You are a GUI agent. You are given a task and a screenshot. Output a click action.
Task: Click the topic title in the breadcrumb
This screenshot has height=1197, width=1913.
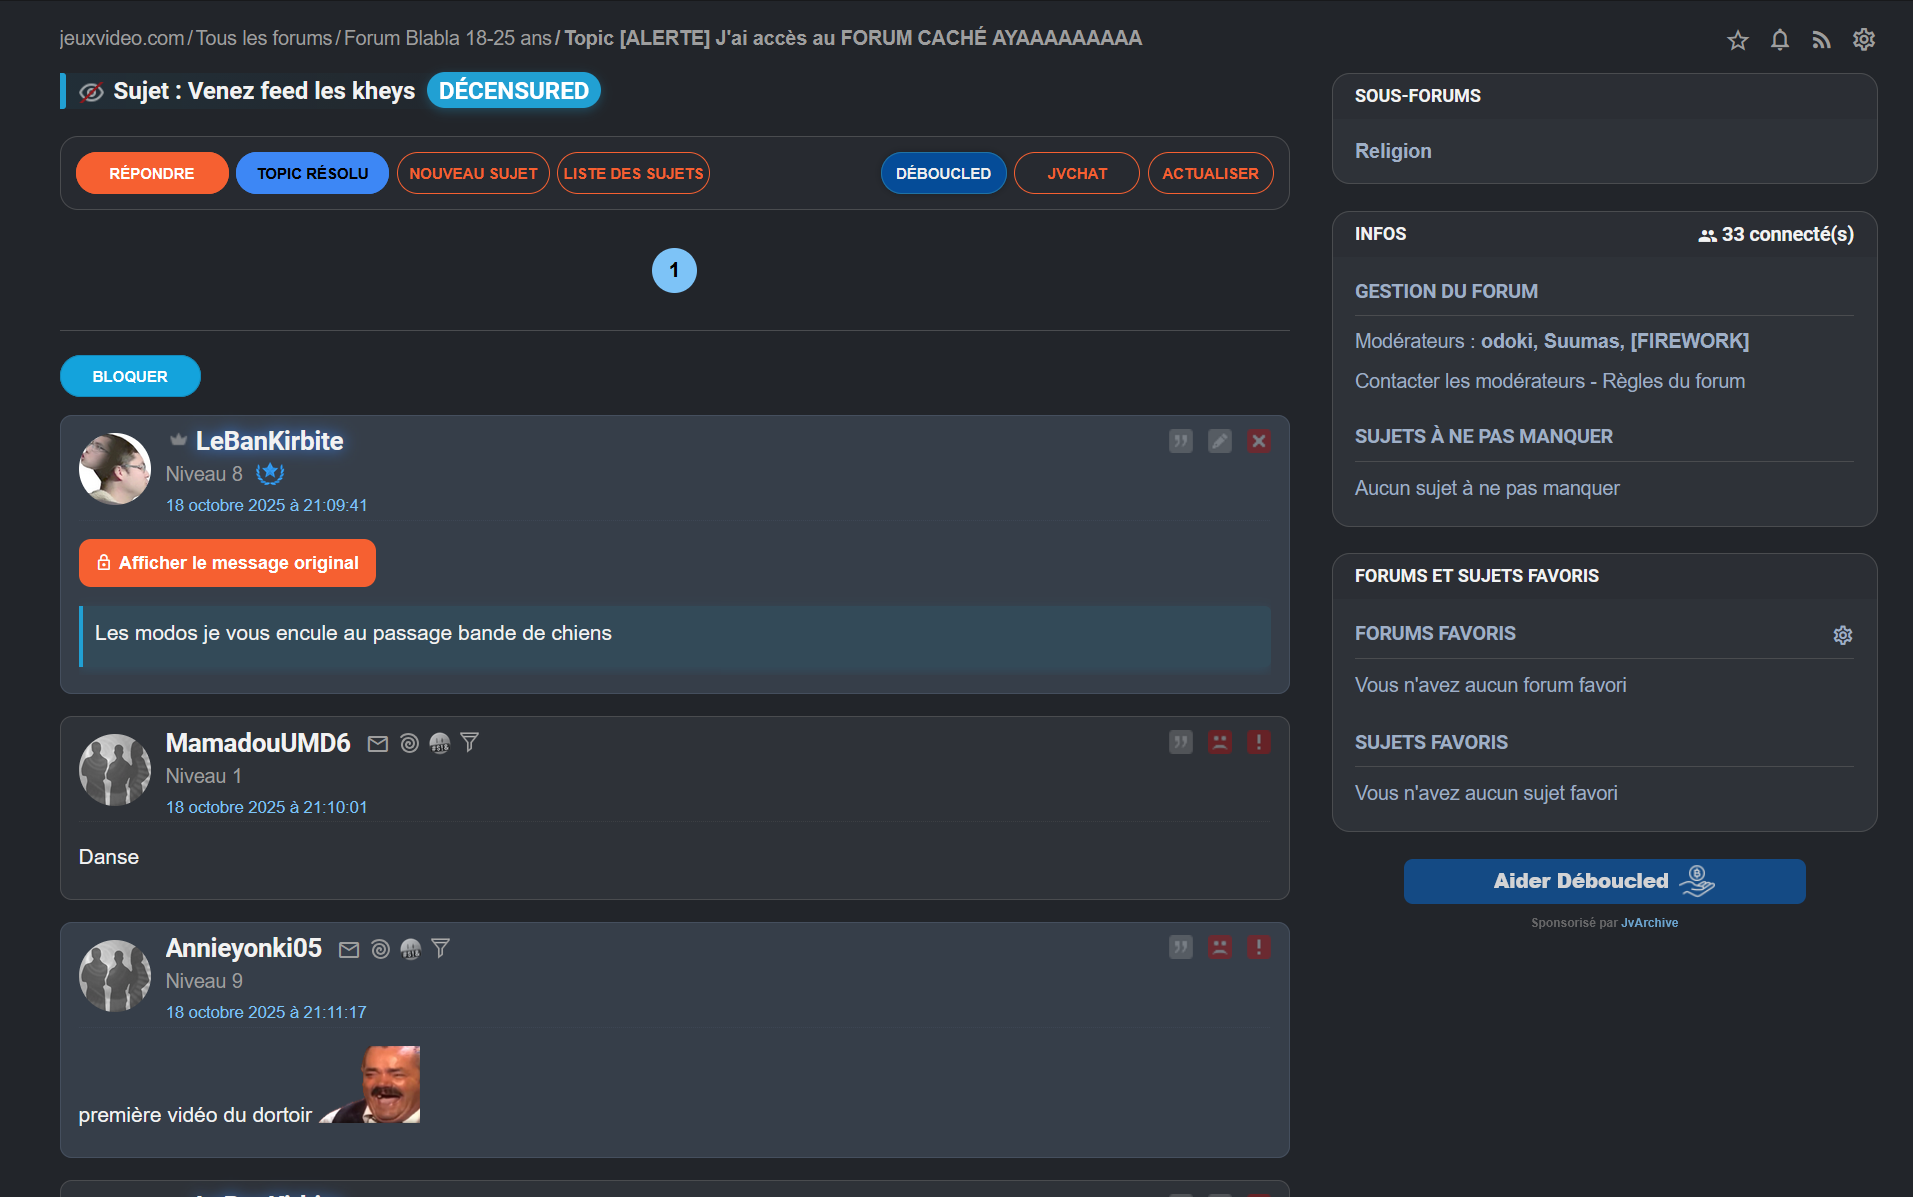coord(853,38)
